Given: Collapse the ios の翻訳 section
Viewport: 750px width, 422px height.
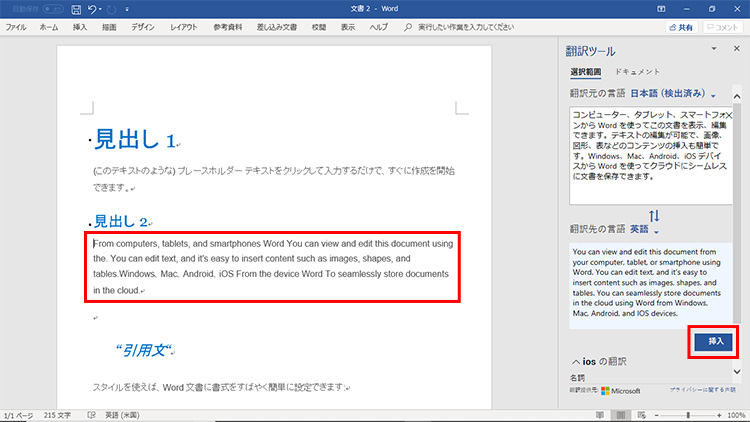Looking at the screenshot, I should (576, 361).
